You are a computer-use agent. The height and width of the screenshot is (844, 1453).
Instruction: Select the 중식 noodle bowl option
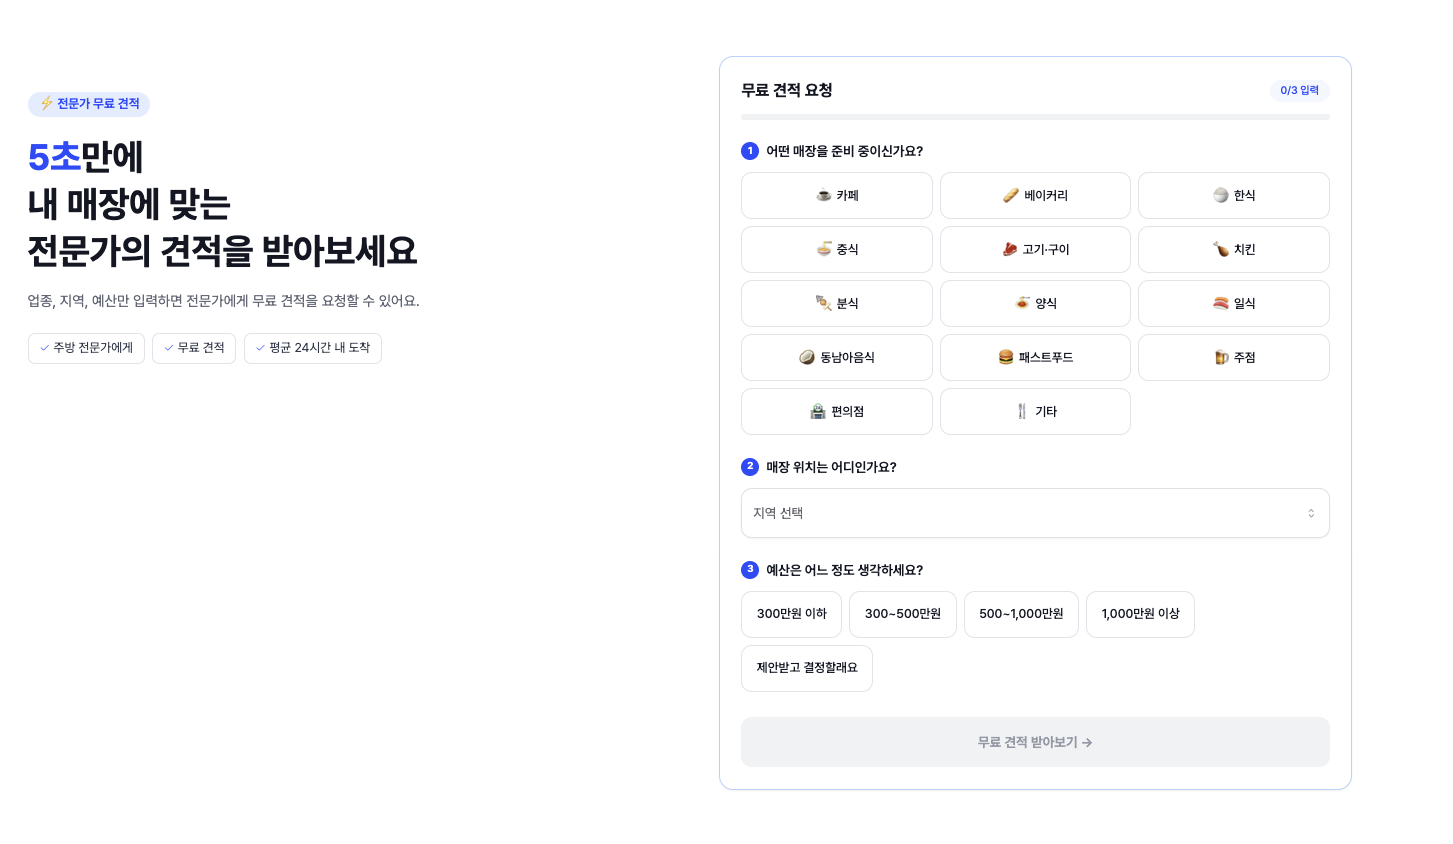[x=836, y=249]
